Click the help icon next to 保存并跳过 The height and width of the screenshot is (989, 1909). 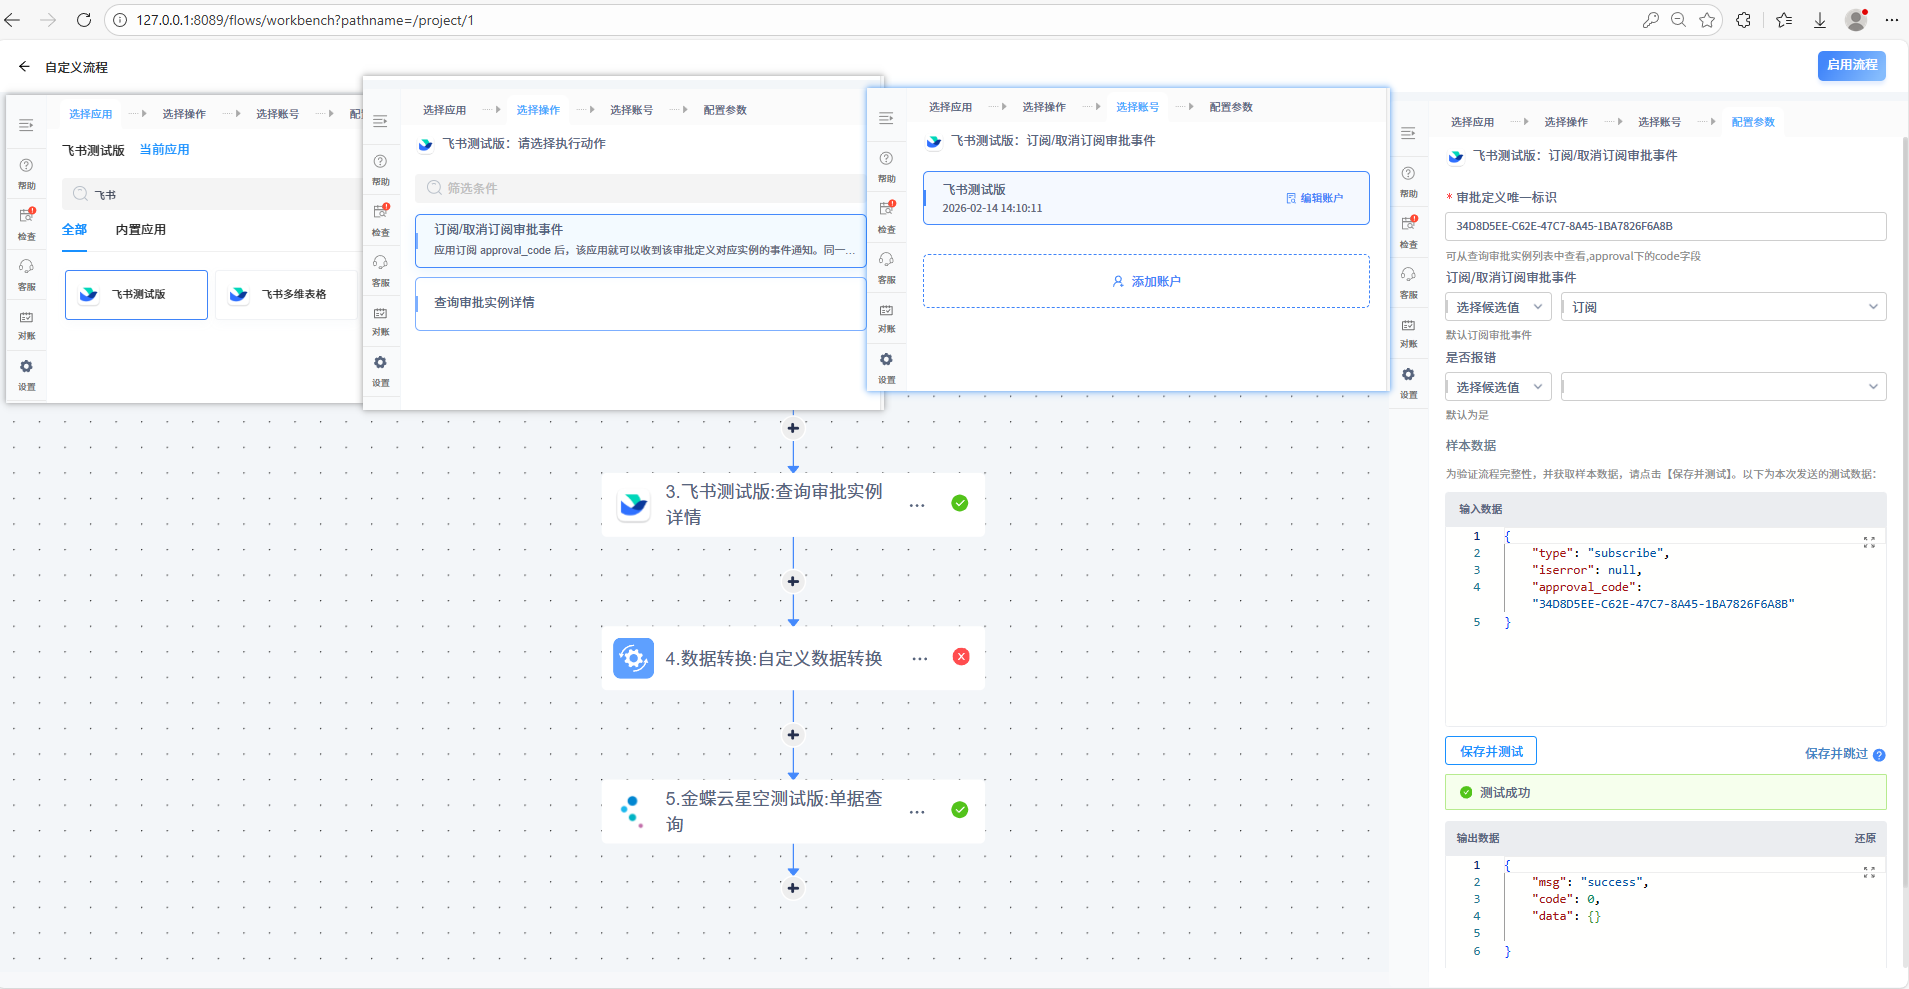(x=1879, y=755)
